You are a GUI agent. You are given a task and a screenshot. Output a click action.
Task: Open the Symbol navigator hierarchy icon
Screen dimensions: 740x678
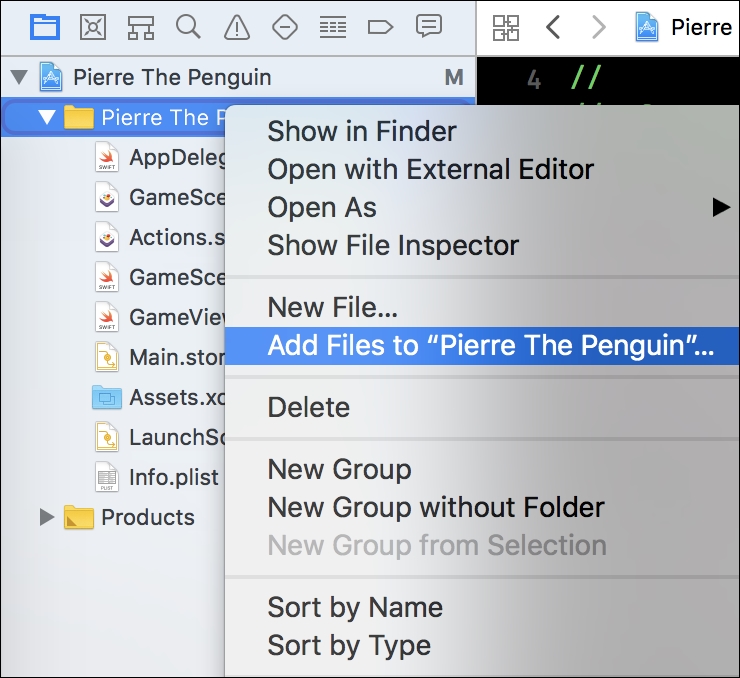tap(141, 27)
